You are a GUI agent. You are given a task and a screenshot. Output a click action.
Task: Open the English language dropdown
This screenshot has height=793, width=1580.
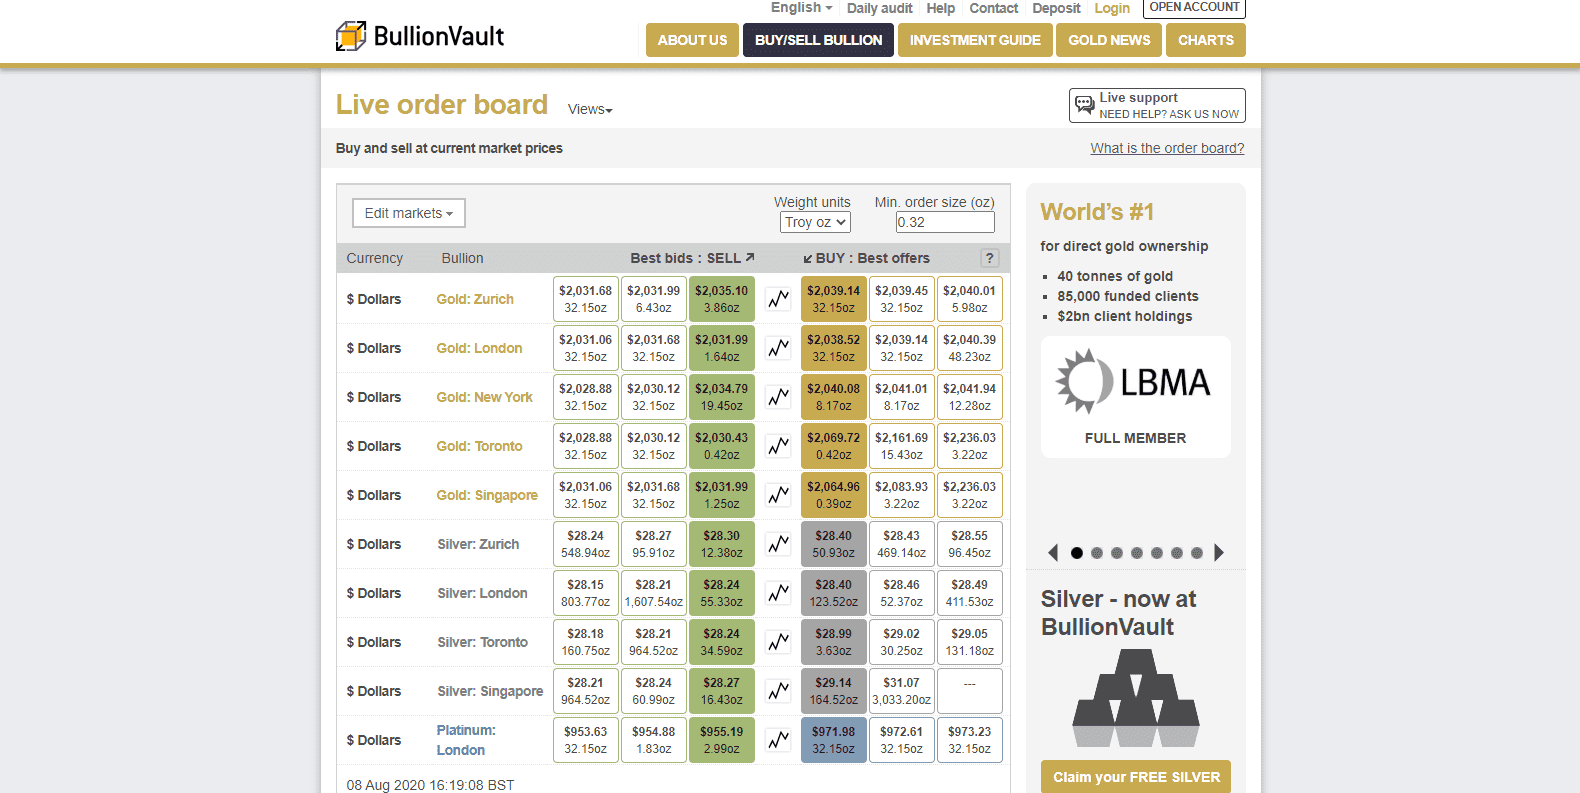[x=801, y=8]
